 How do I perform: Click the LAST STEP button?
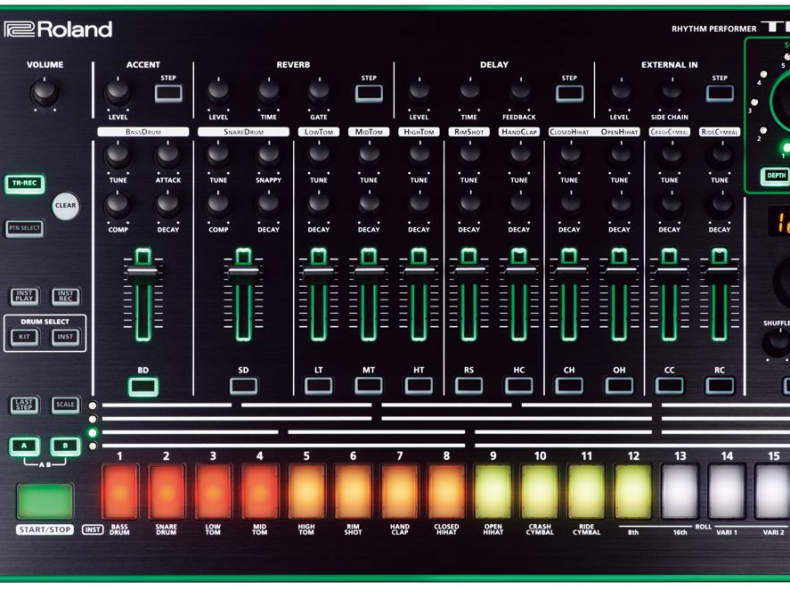24,405
